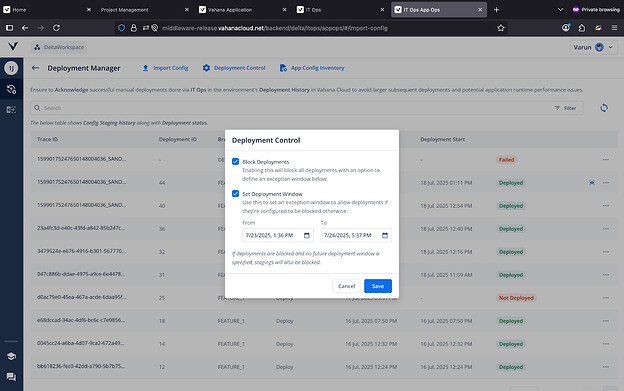This screenshot has height=391, width=624.
Task: Enable the Block Deployments checkbox
Action: click(236, 161)
